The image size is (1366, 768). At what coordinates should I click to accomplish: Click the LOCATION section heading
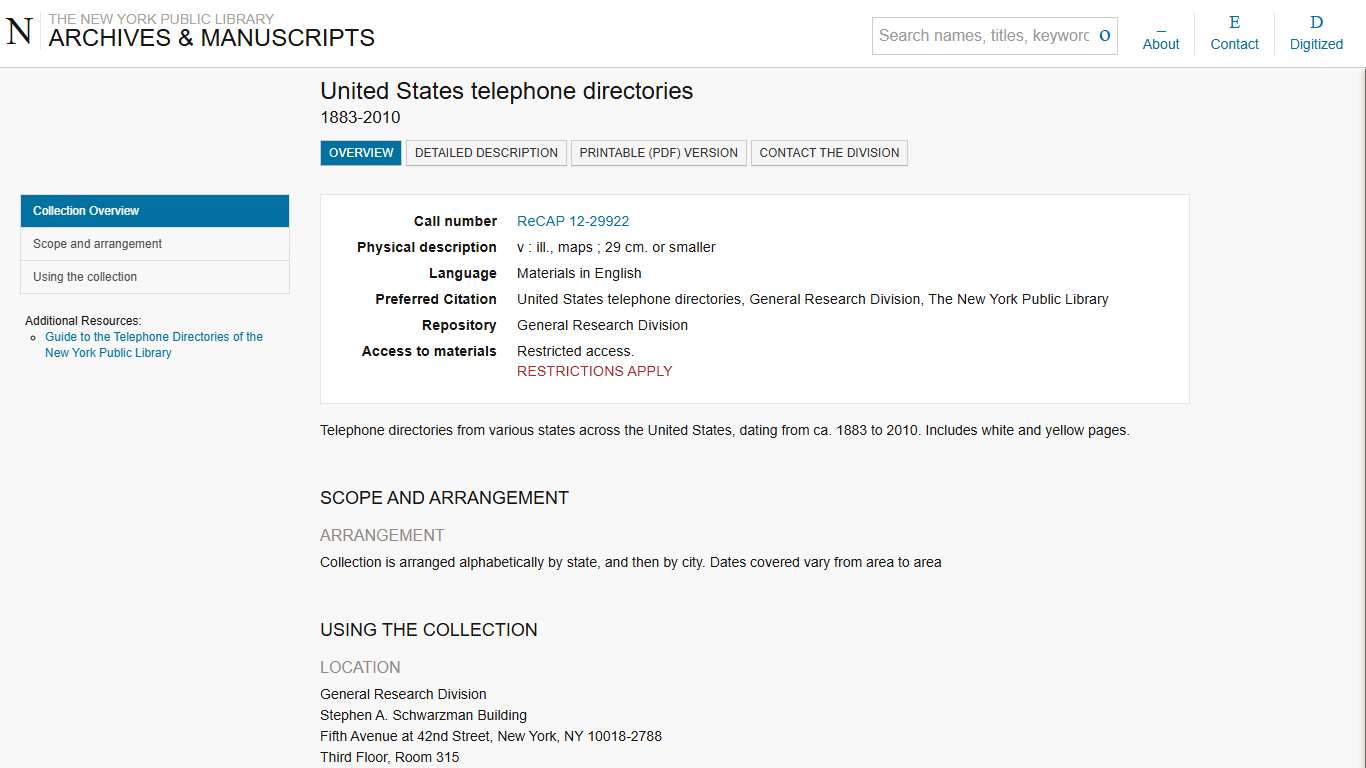[360, 667]
